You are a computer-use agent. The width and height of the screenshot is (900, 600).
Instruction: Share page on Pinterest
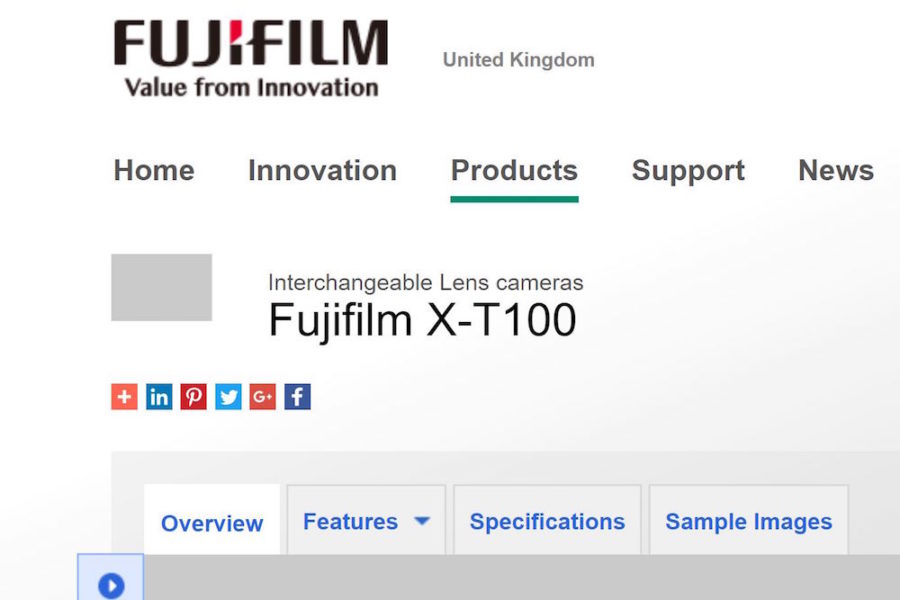pos(194,397)
